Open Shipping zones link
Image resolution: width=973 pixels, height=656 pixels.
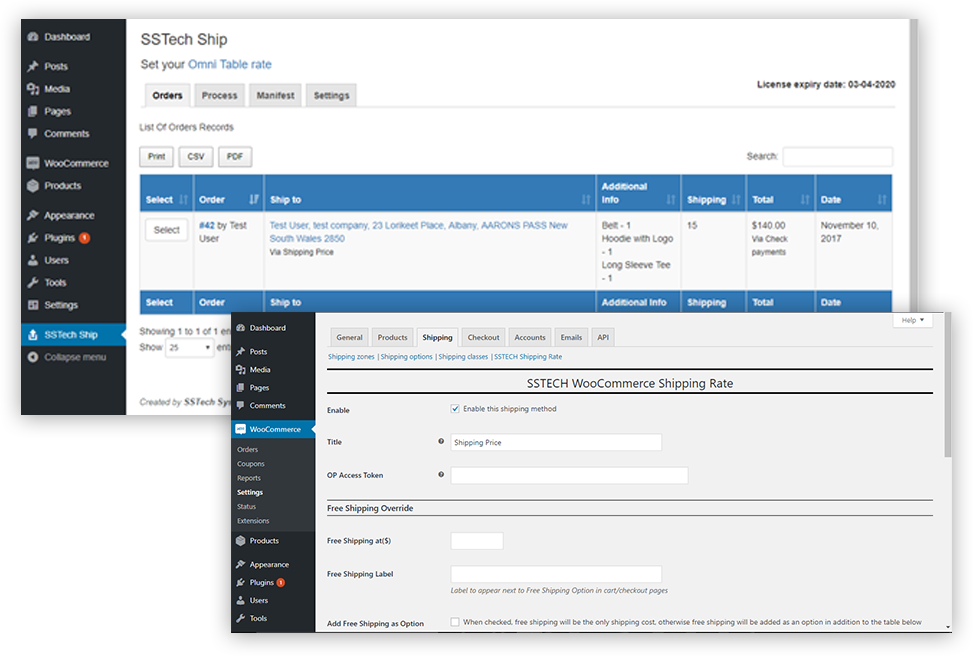351,356
